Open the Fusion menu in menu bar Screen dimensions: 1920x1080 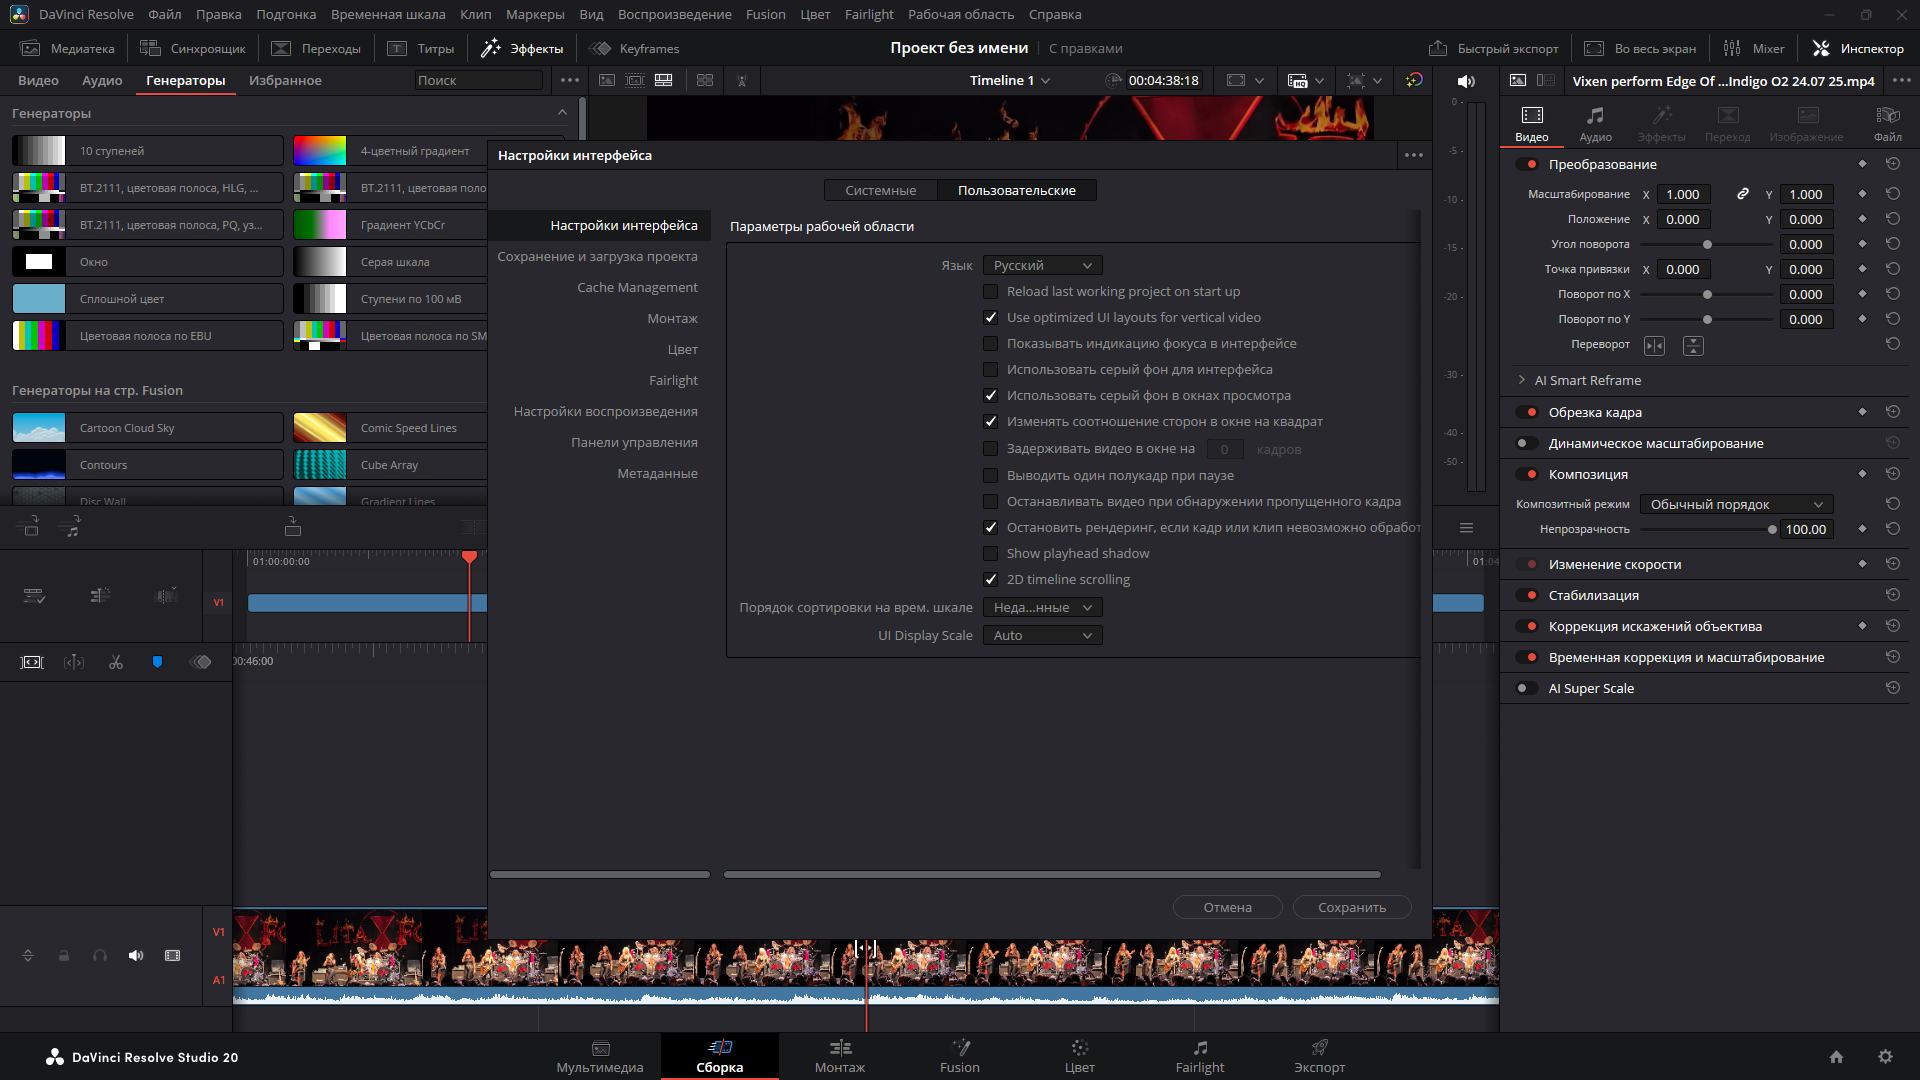(x=765, y=14)
